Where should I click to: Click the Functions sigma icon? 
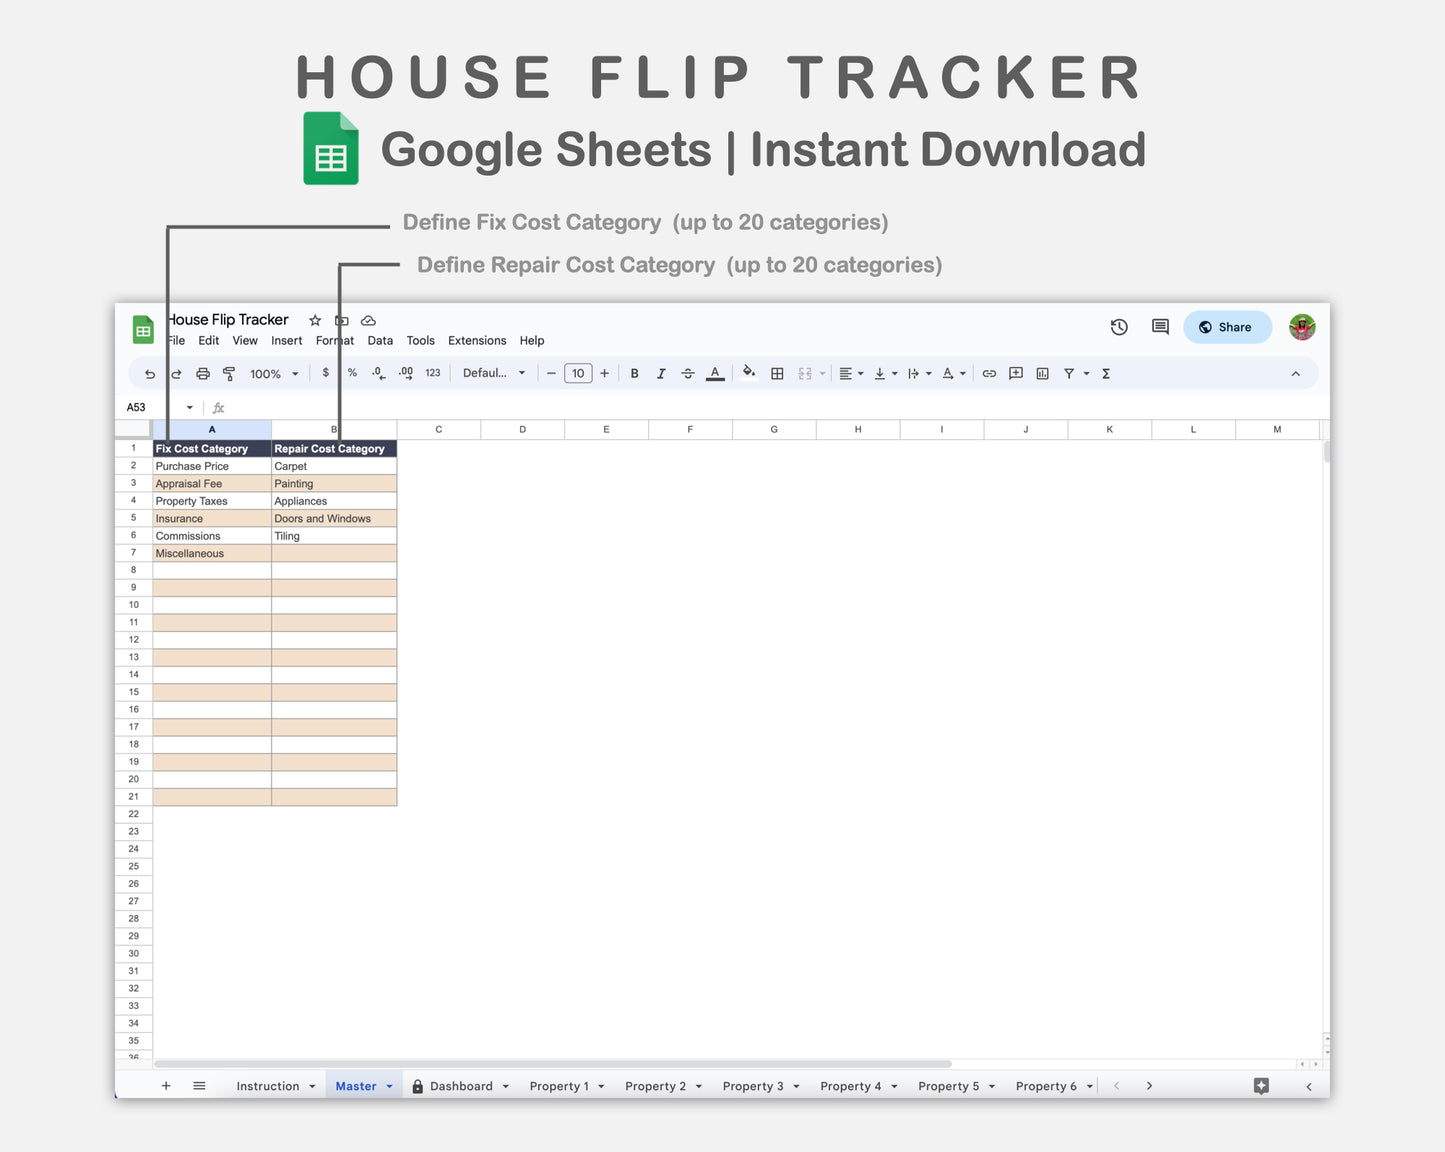click(x=1105, y=373)
